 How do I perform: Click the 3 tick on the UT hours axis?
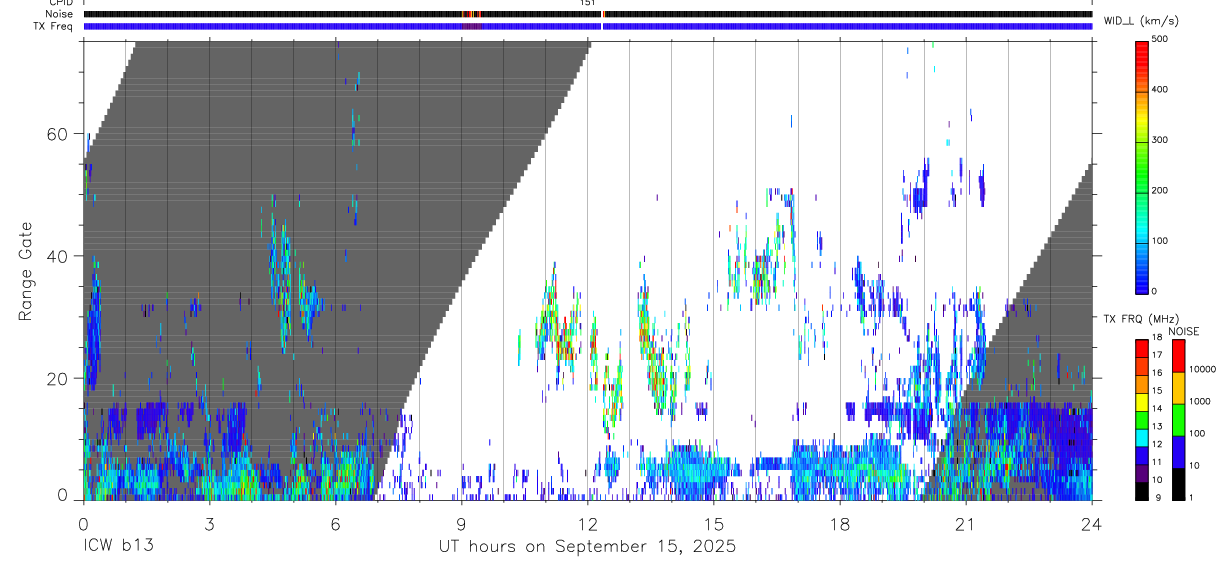[209, 523]
